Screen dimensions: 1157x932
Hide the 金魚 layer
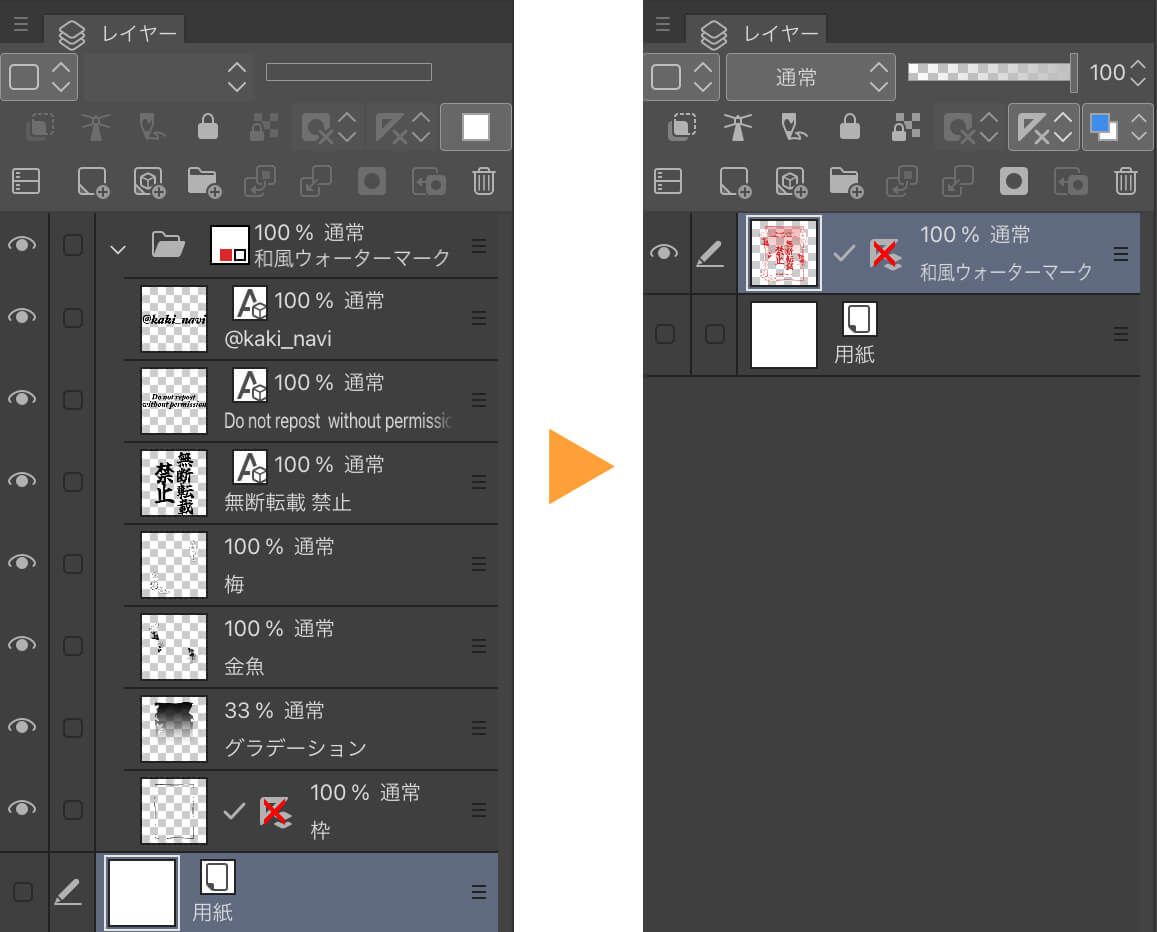tap(22, 645)
